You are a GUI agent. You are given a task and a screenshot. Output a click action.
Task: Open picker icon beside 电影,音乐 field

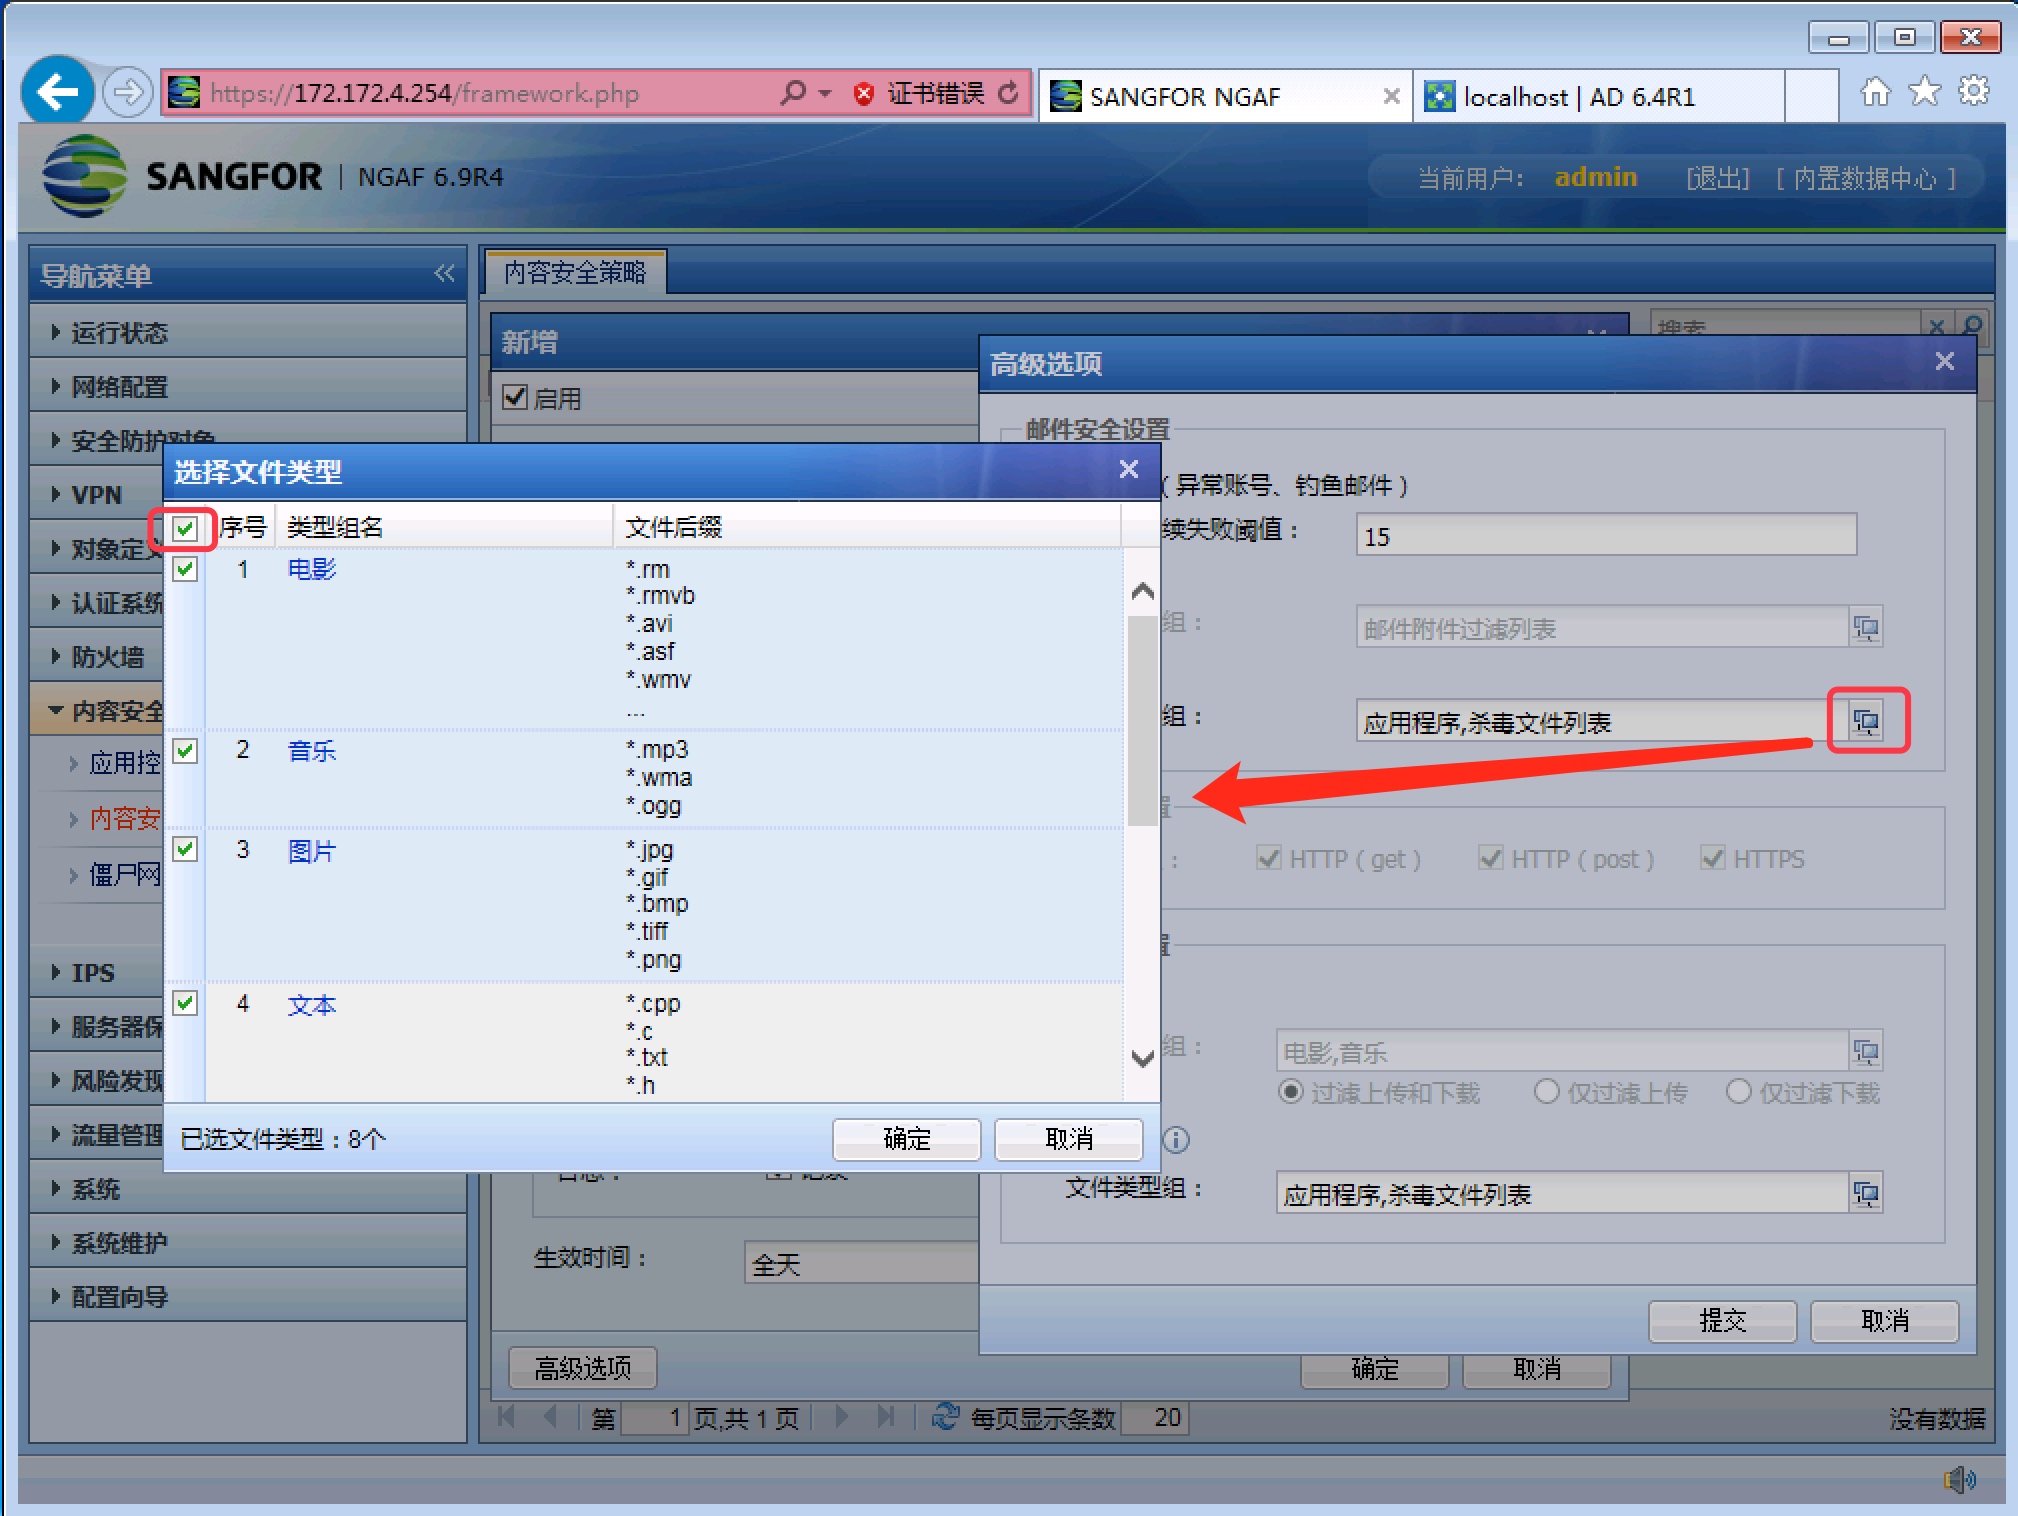pos(1865,1052)
